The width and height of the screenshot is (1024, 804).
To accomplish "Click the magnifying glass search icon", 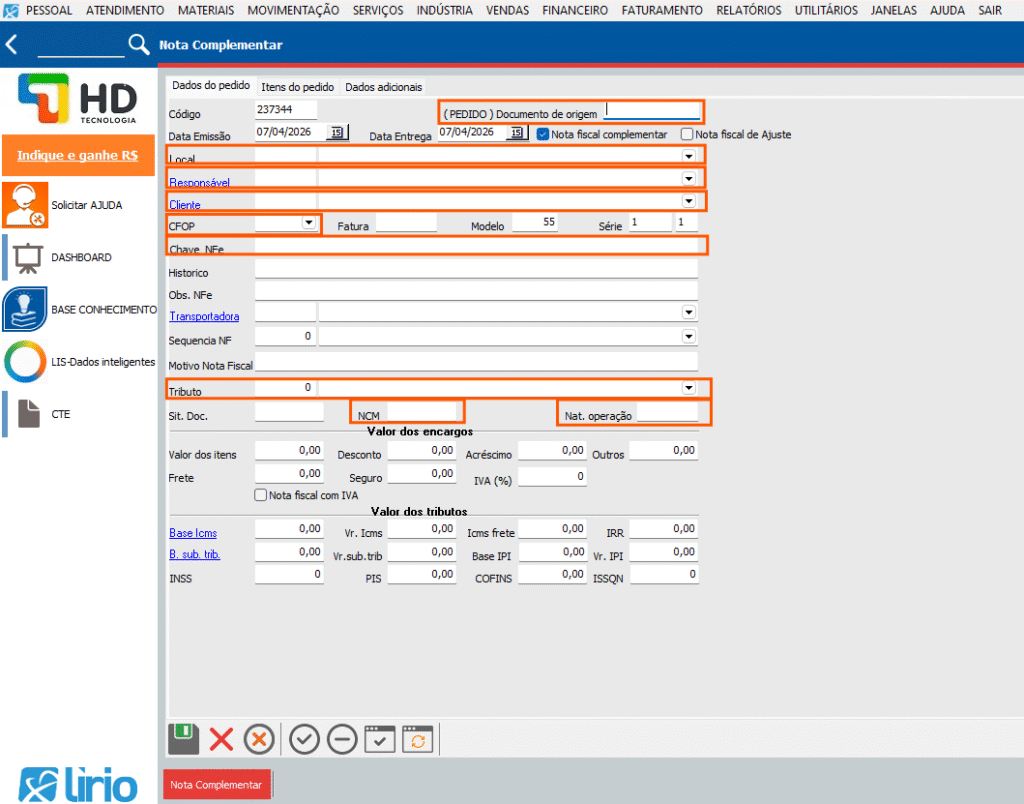I will pyautogui.click(x=138, y=45).
